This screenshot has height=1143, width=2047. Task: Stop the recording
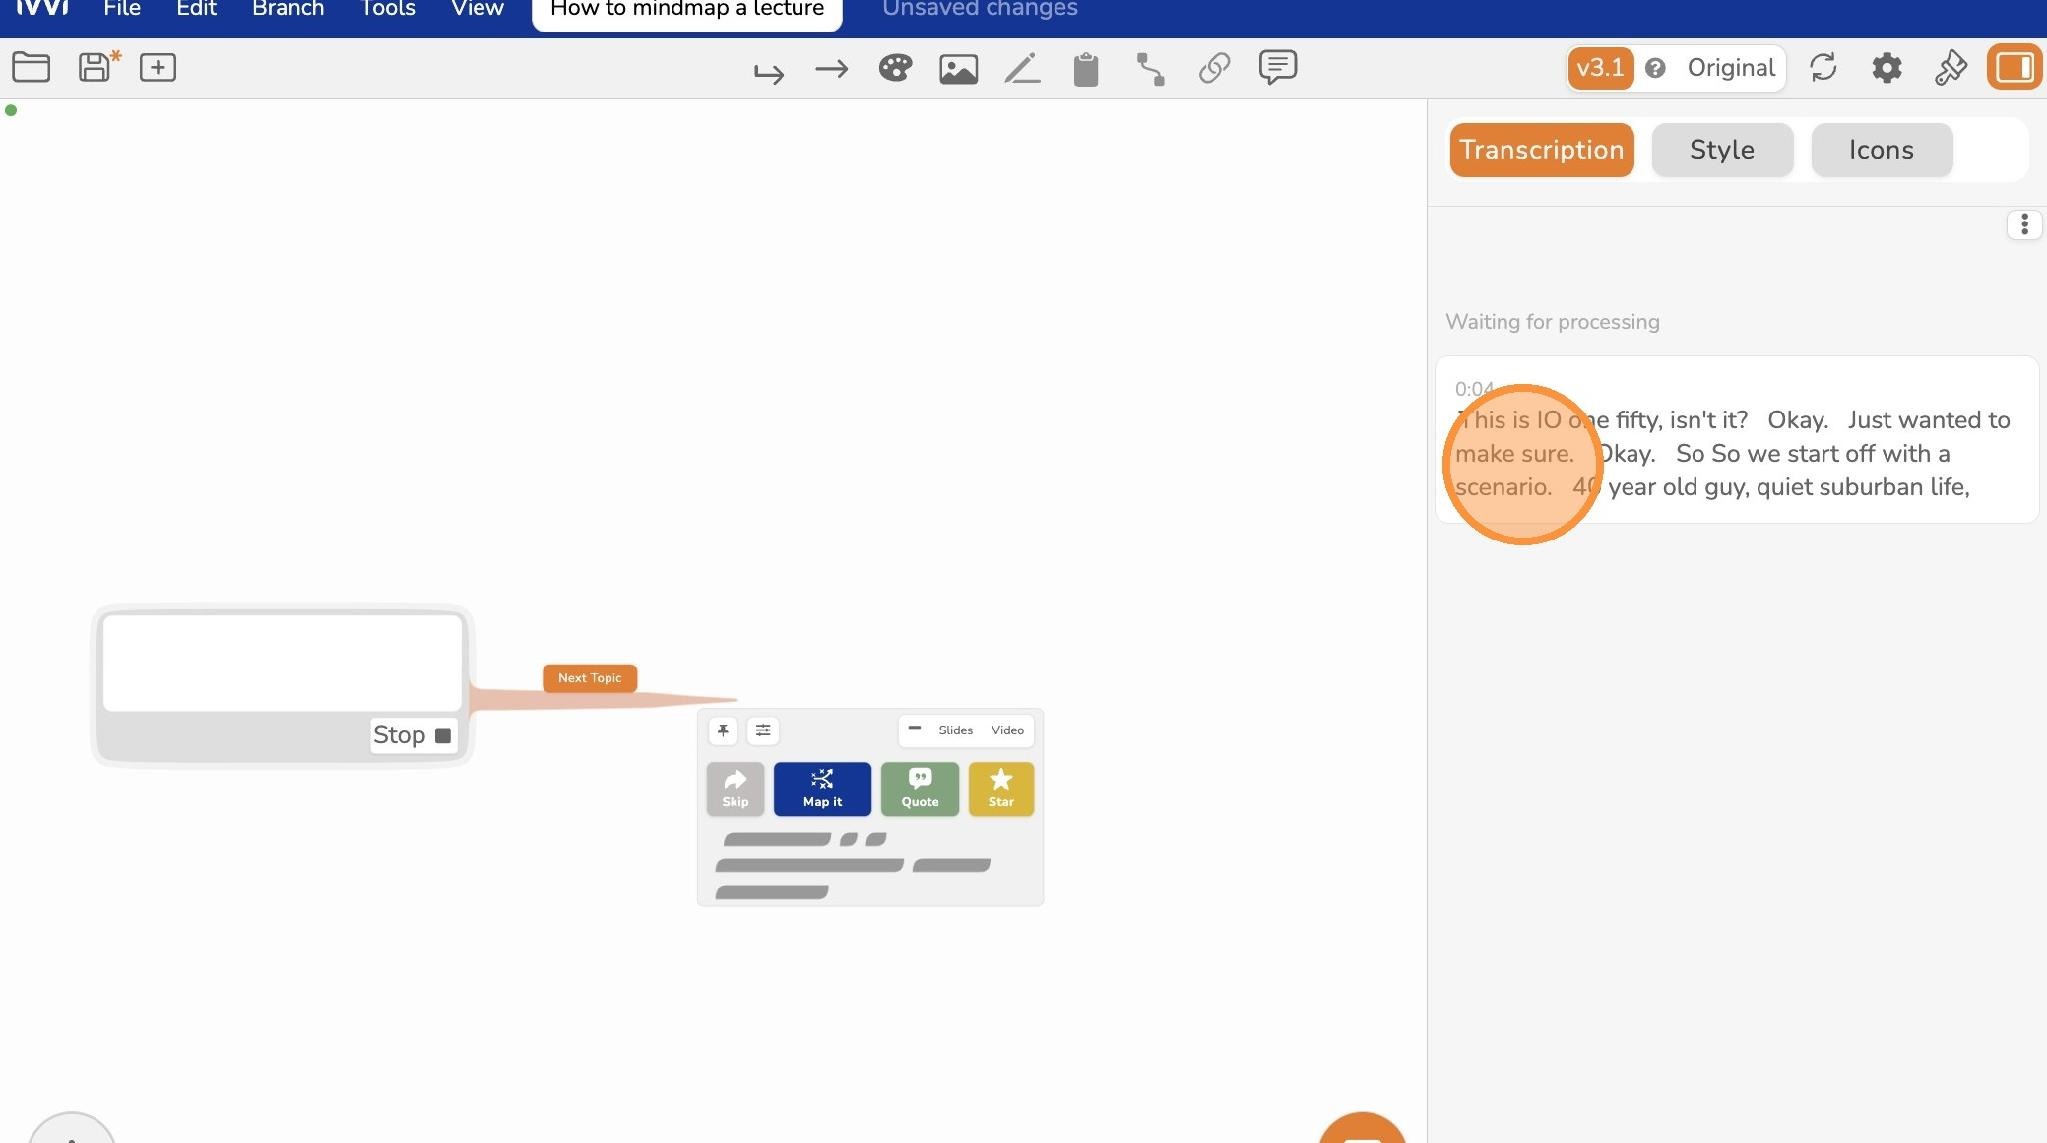[x=413, y=735]
